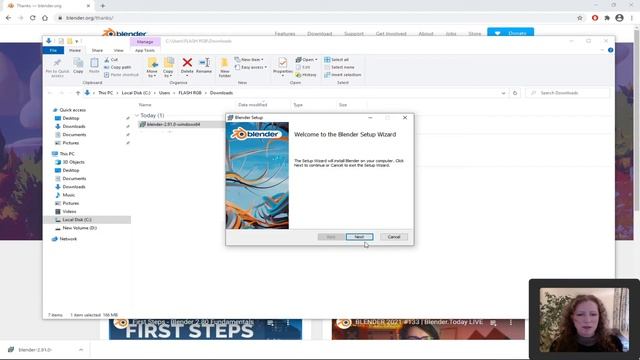This screenshot has height=360, width=640.
Task: Click the disabled Back button in the setup wizard
Action: click(331, 237)
